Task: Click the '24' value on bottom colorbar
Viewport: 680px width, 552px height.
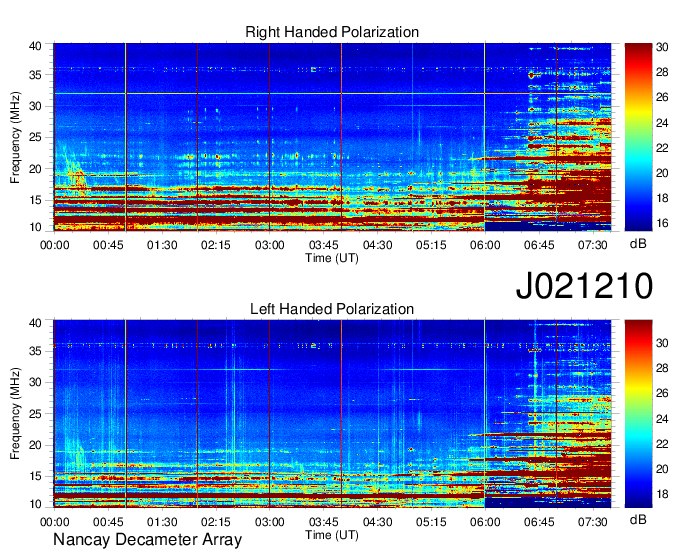Action: [x=662, y=419]
